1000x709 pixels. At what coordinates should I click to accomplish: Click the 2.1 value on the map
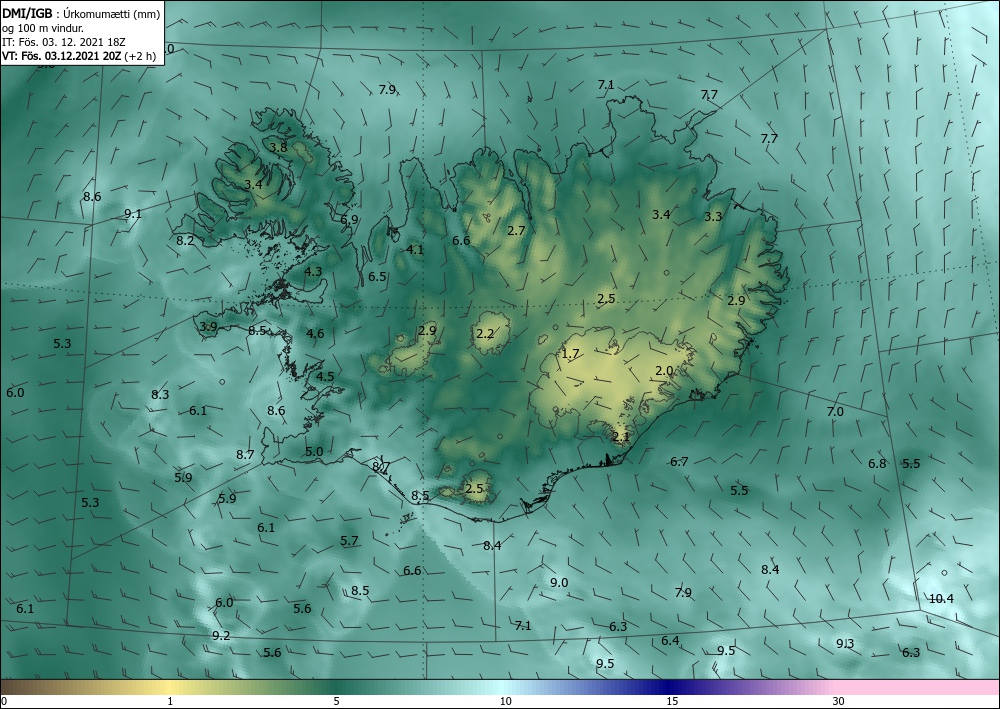click(x=621, y=437)
